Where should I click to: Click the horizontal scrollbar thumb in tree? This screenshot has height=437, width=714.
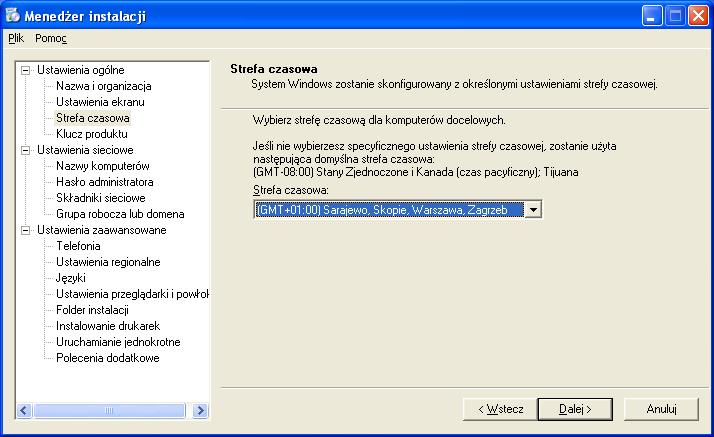pyautogui.click(x=109, y=411)
